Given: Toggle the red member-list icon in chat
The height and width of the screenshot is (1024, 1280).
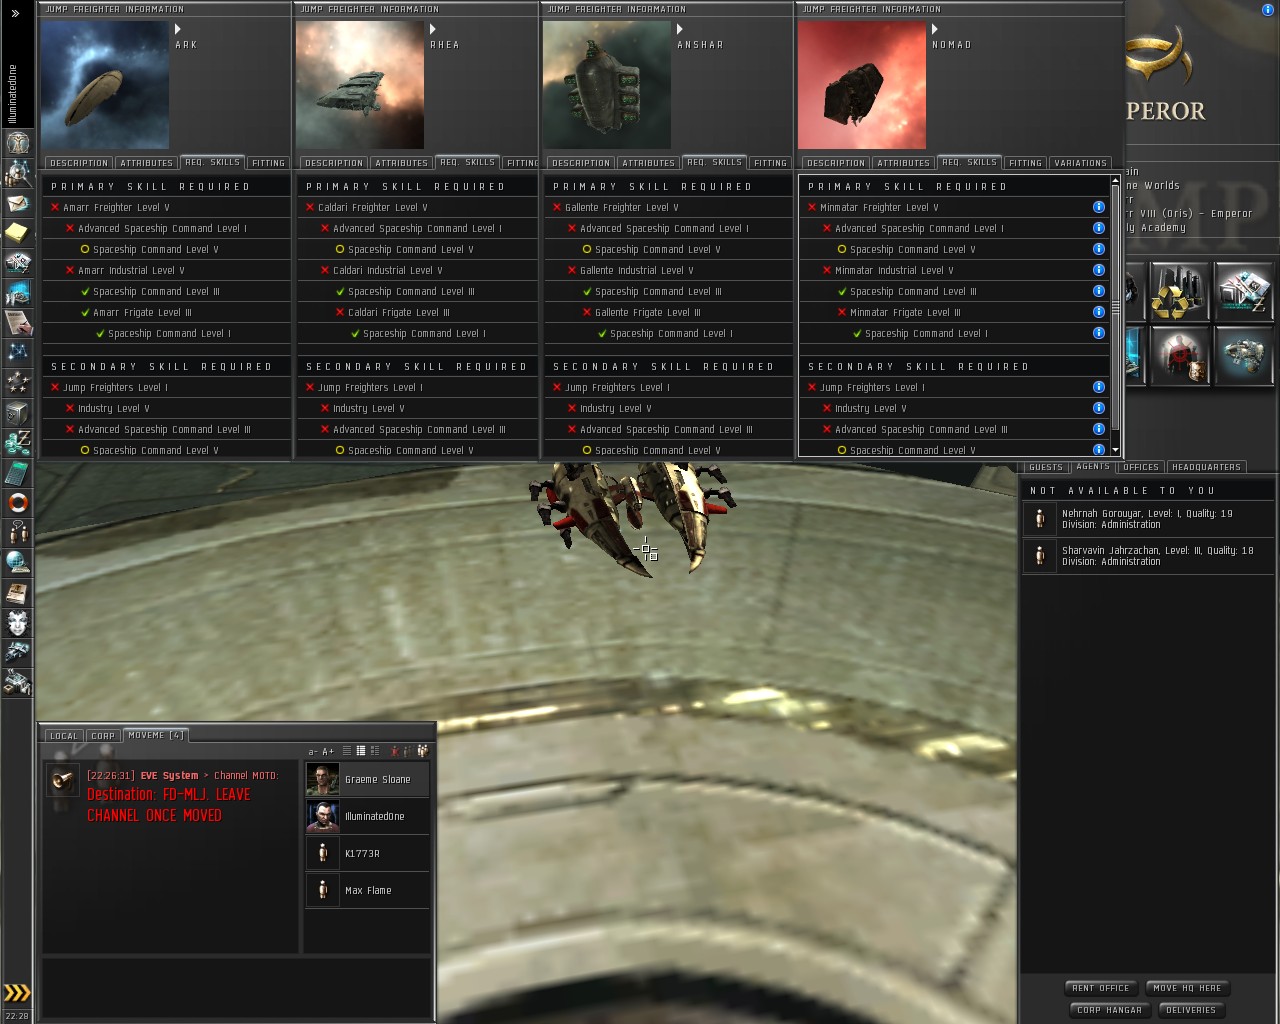Looking at the screenshot, I should click(394, 751).
